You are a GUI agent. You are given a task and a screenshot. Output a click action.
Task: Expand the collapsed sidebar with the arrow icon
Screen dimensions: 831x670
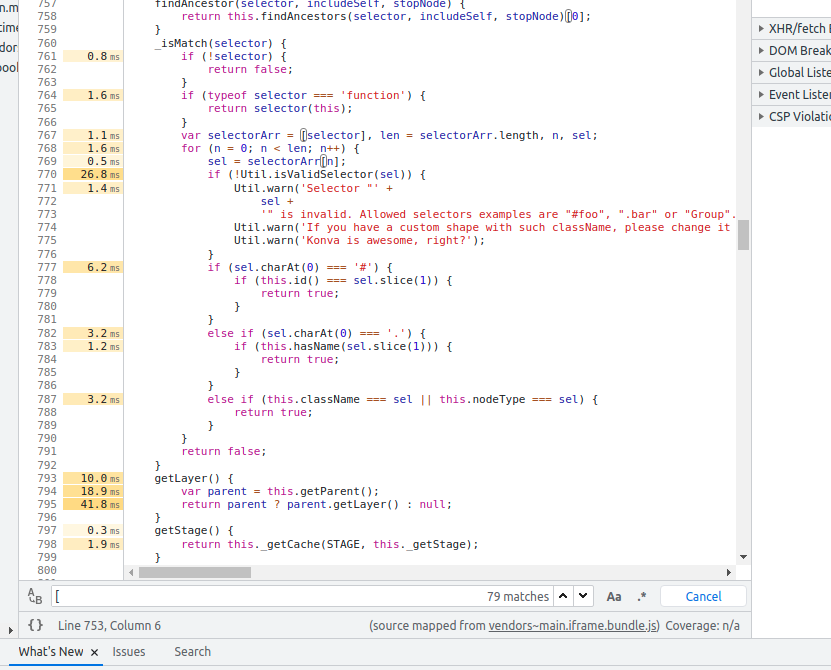point(10,630)
